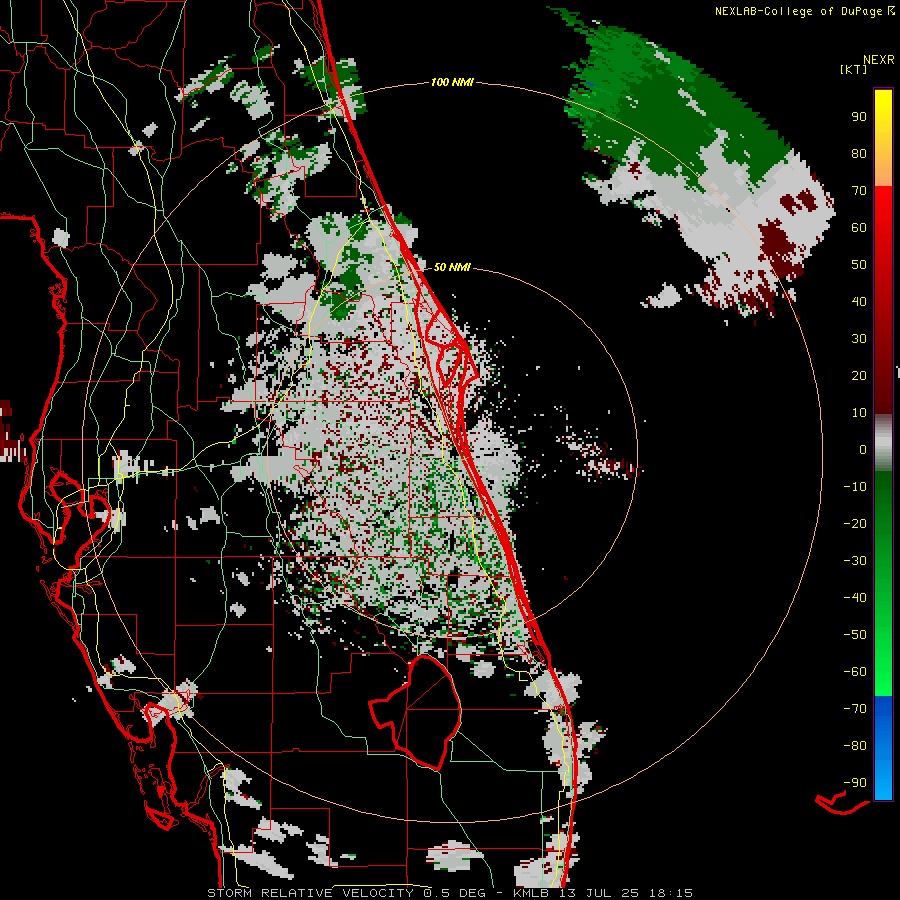Click the 40 value on the velocity scale
The image size is (900, 900).
(x=859, y=302)
